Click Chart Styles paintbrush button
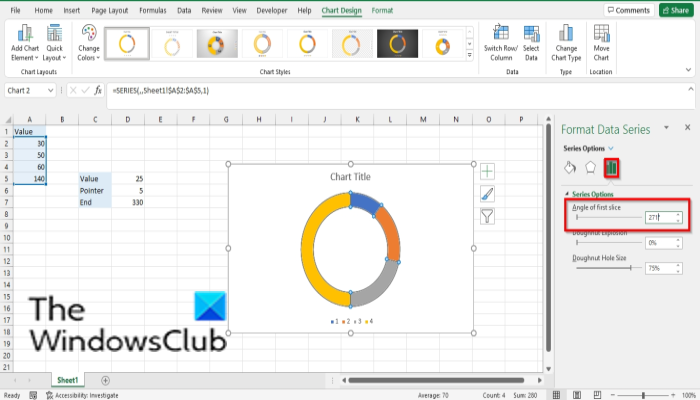 click(487, 194)
